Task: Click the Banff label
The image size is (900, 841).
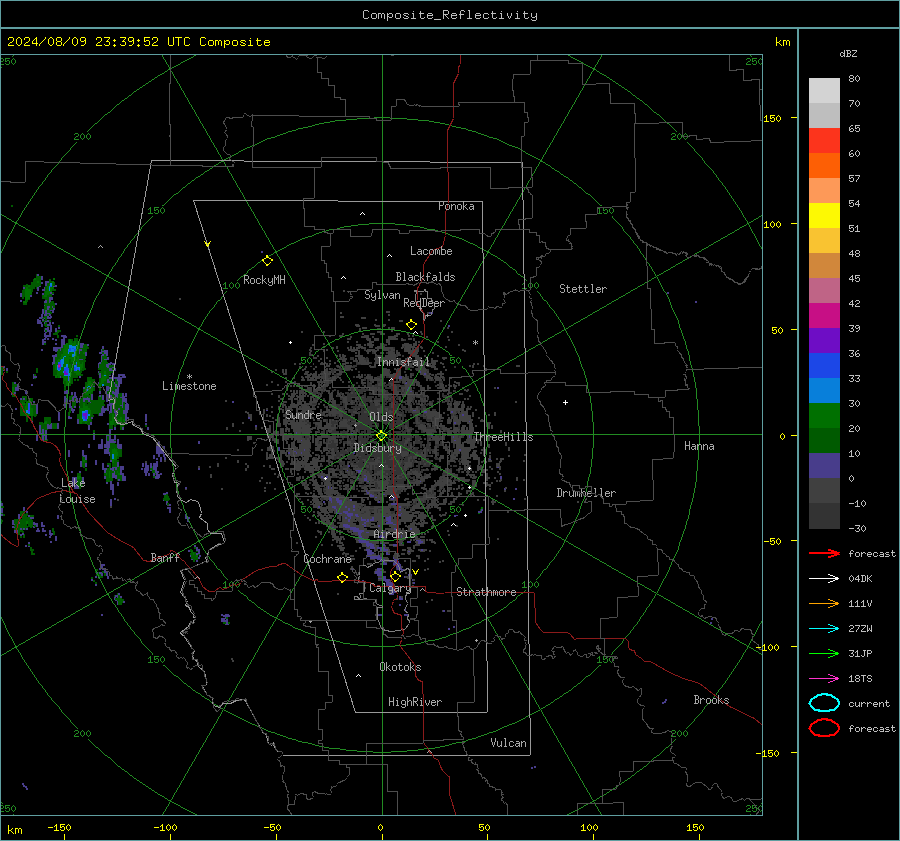Action: [165, 557]
